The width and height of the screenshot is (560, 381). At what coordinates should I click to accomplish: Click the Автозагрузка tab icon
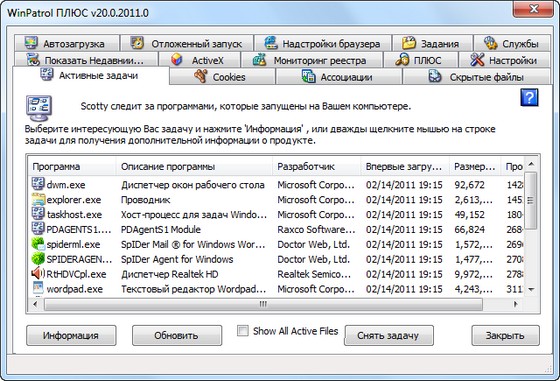pos(31,43)
